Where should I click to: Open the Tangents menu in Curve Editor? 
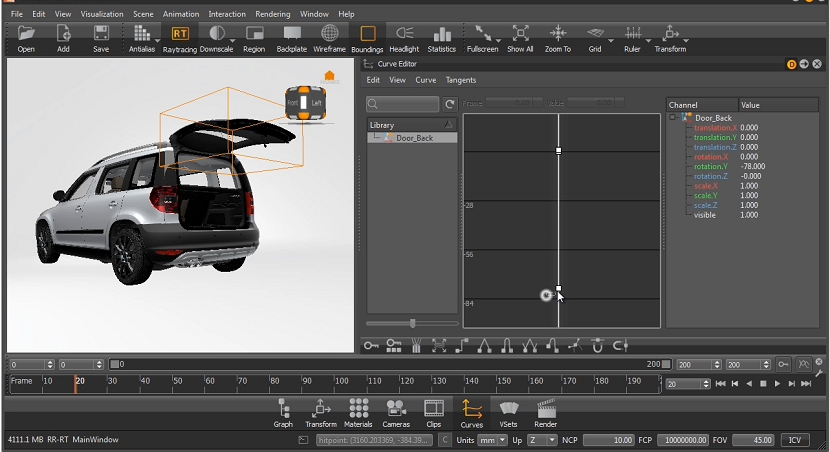[x=460, y=80]
